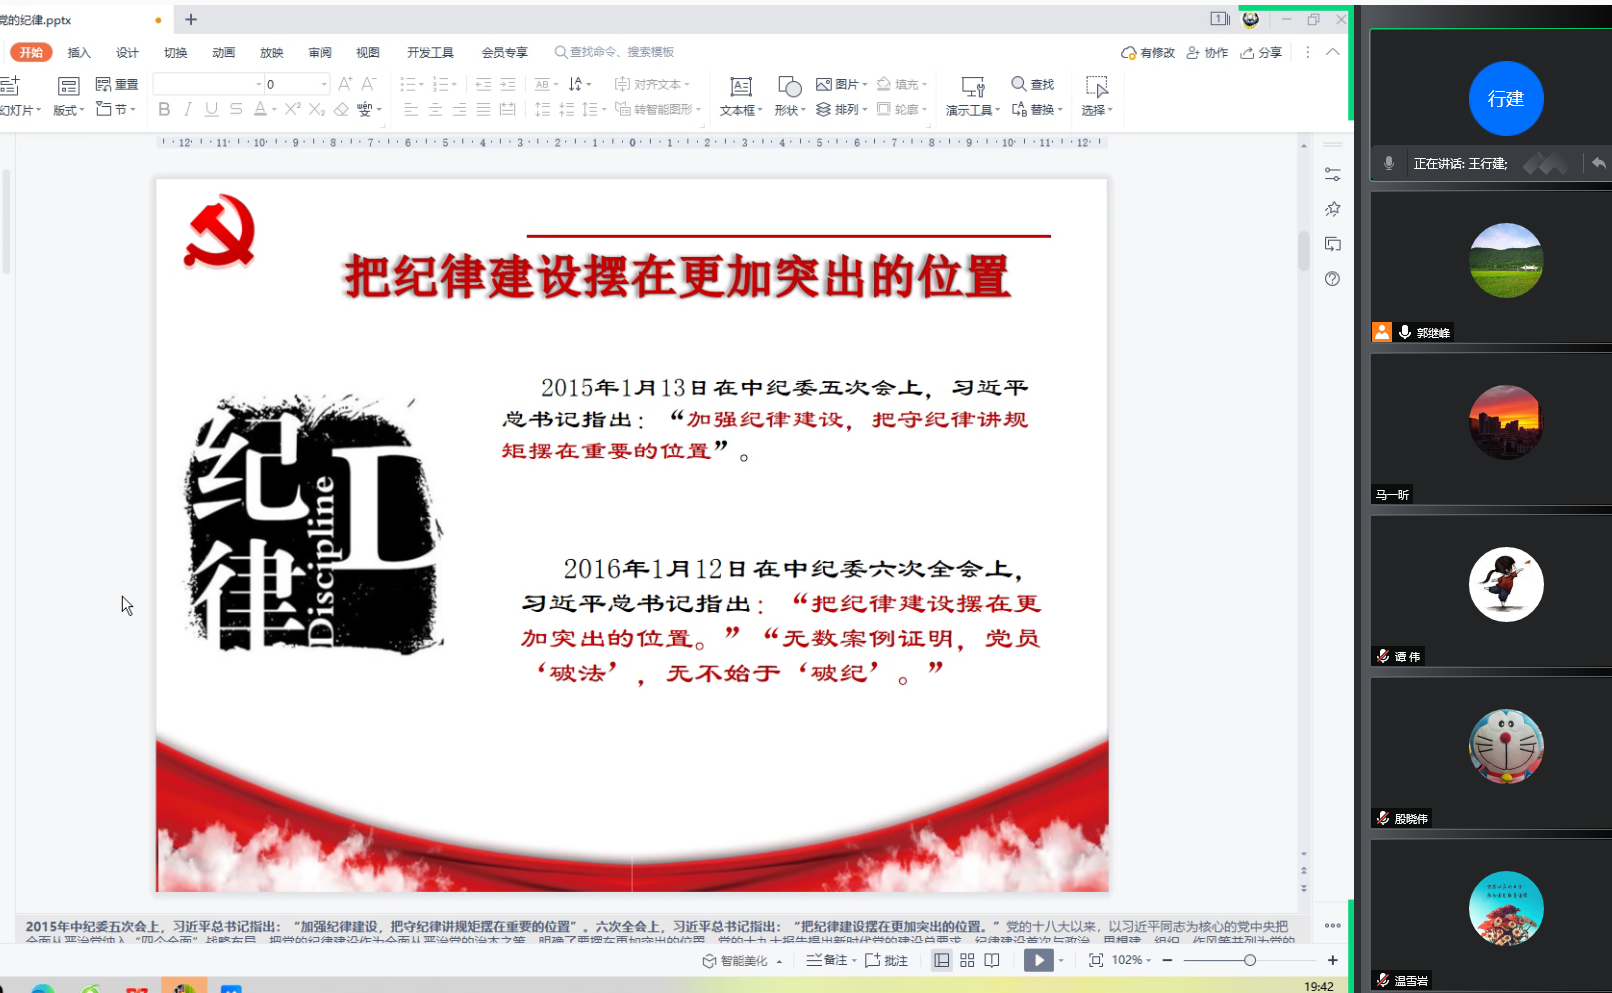Open the 形状 shapes tool

[789, 96]
